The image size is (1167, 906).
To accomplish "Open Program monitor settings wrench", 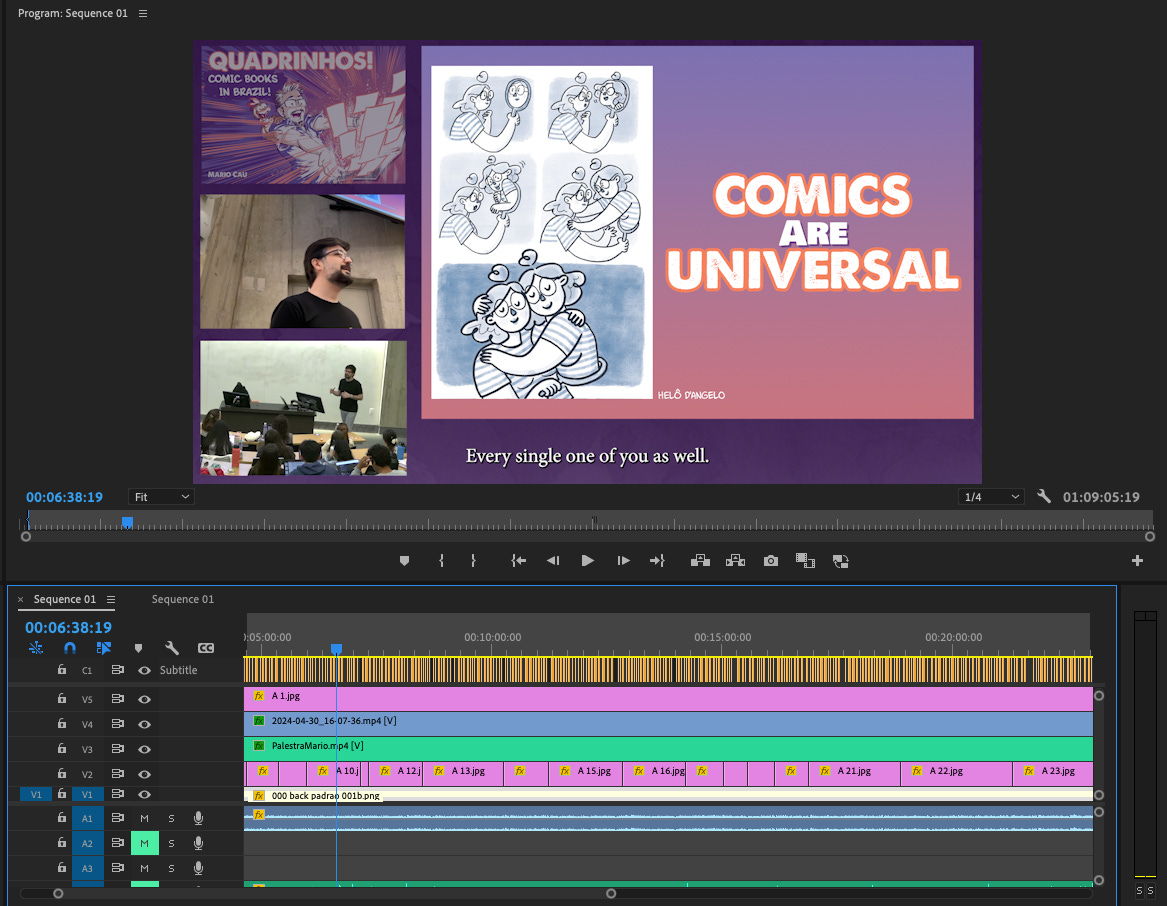I will 1043,497.
